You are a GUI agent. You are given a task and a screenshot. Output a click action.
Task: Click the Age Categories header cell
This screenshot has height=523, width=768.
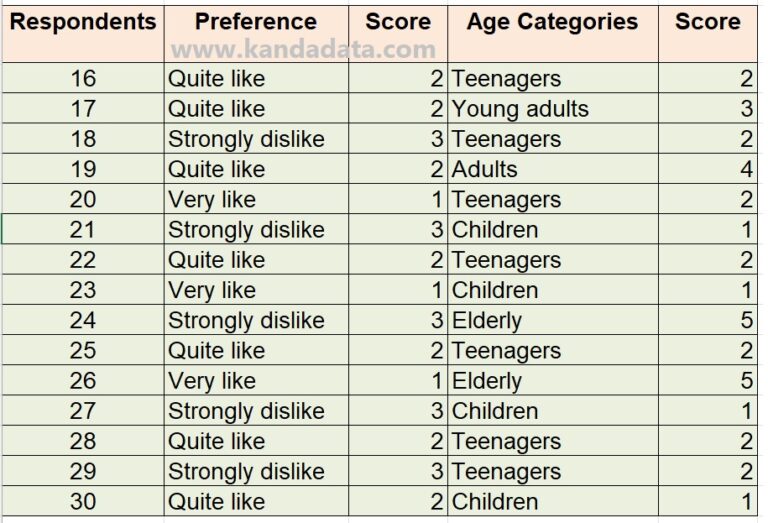pos(552,22)
